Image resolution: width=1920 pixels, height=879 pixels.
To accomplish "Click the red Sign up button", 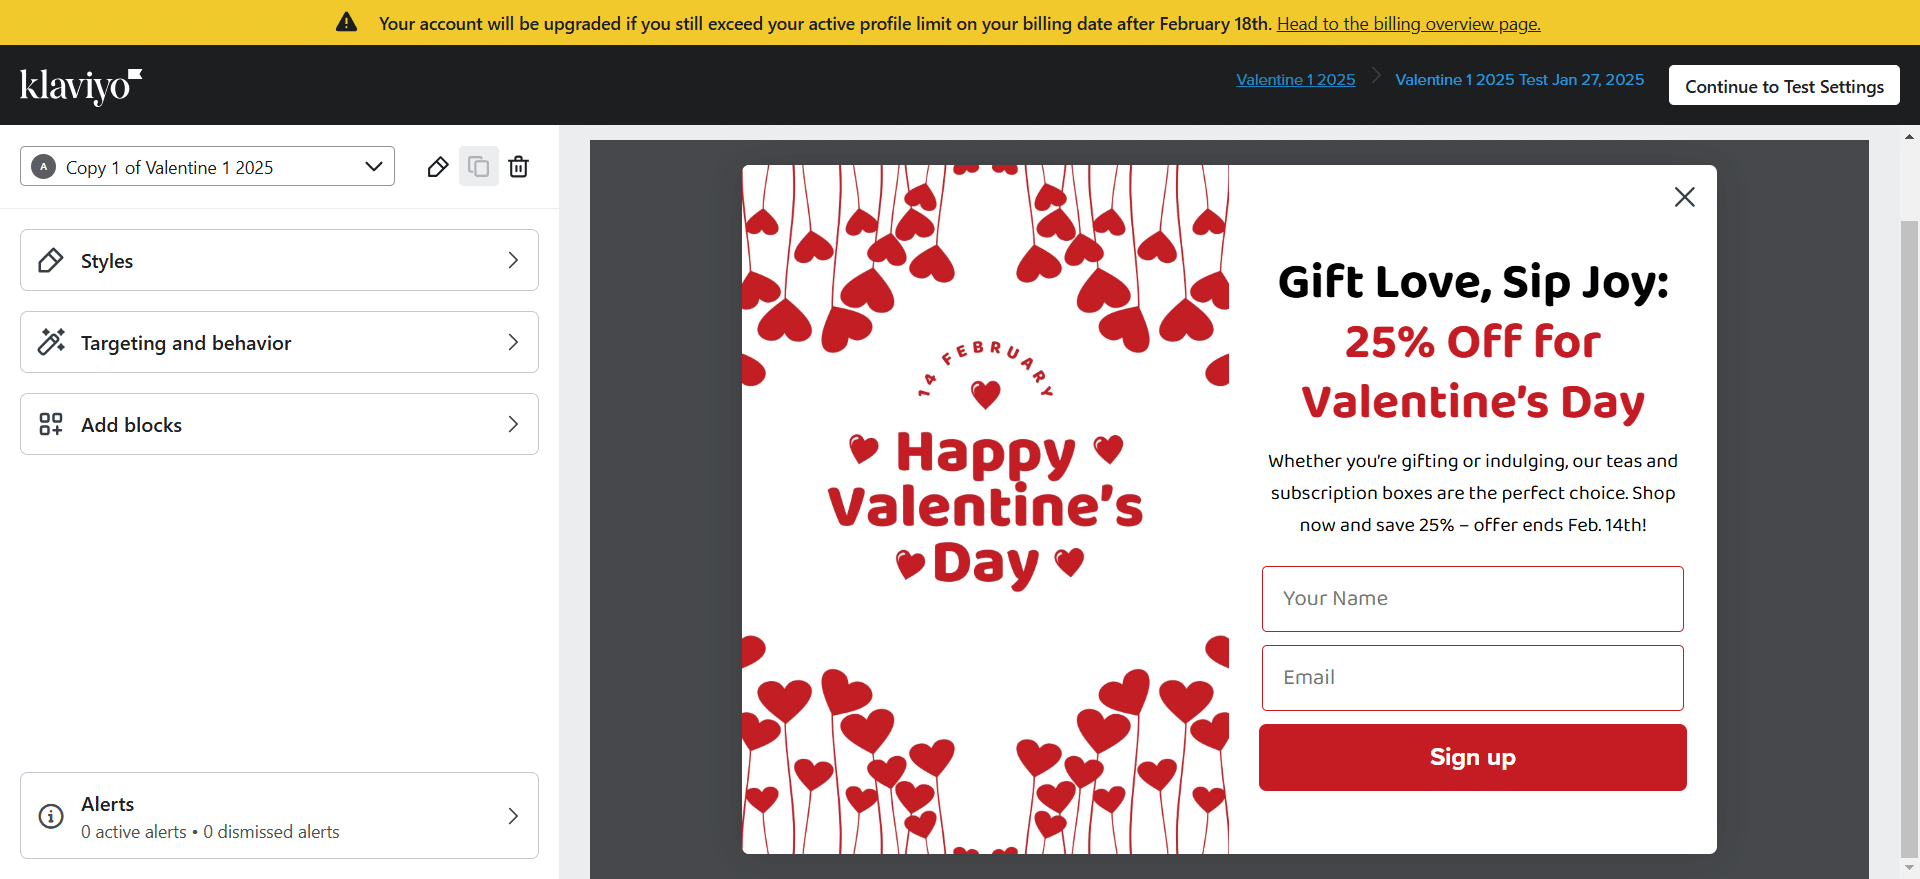I will (x=1472, y=758).
